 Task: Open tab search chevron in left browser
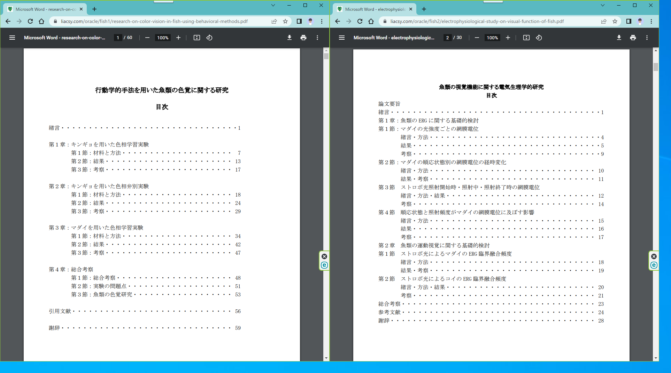(273, 6)
